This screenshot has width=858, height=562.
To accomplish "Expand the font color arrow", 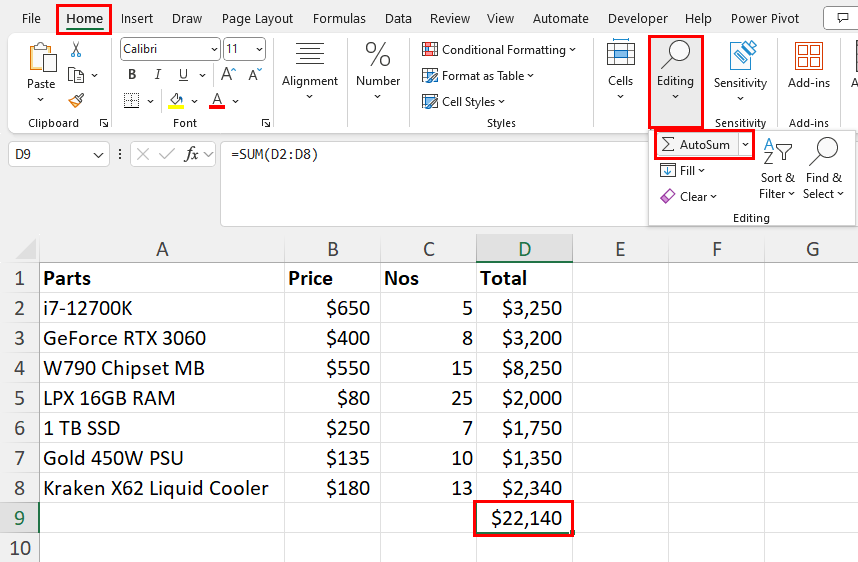I will tap(235, 101).
